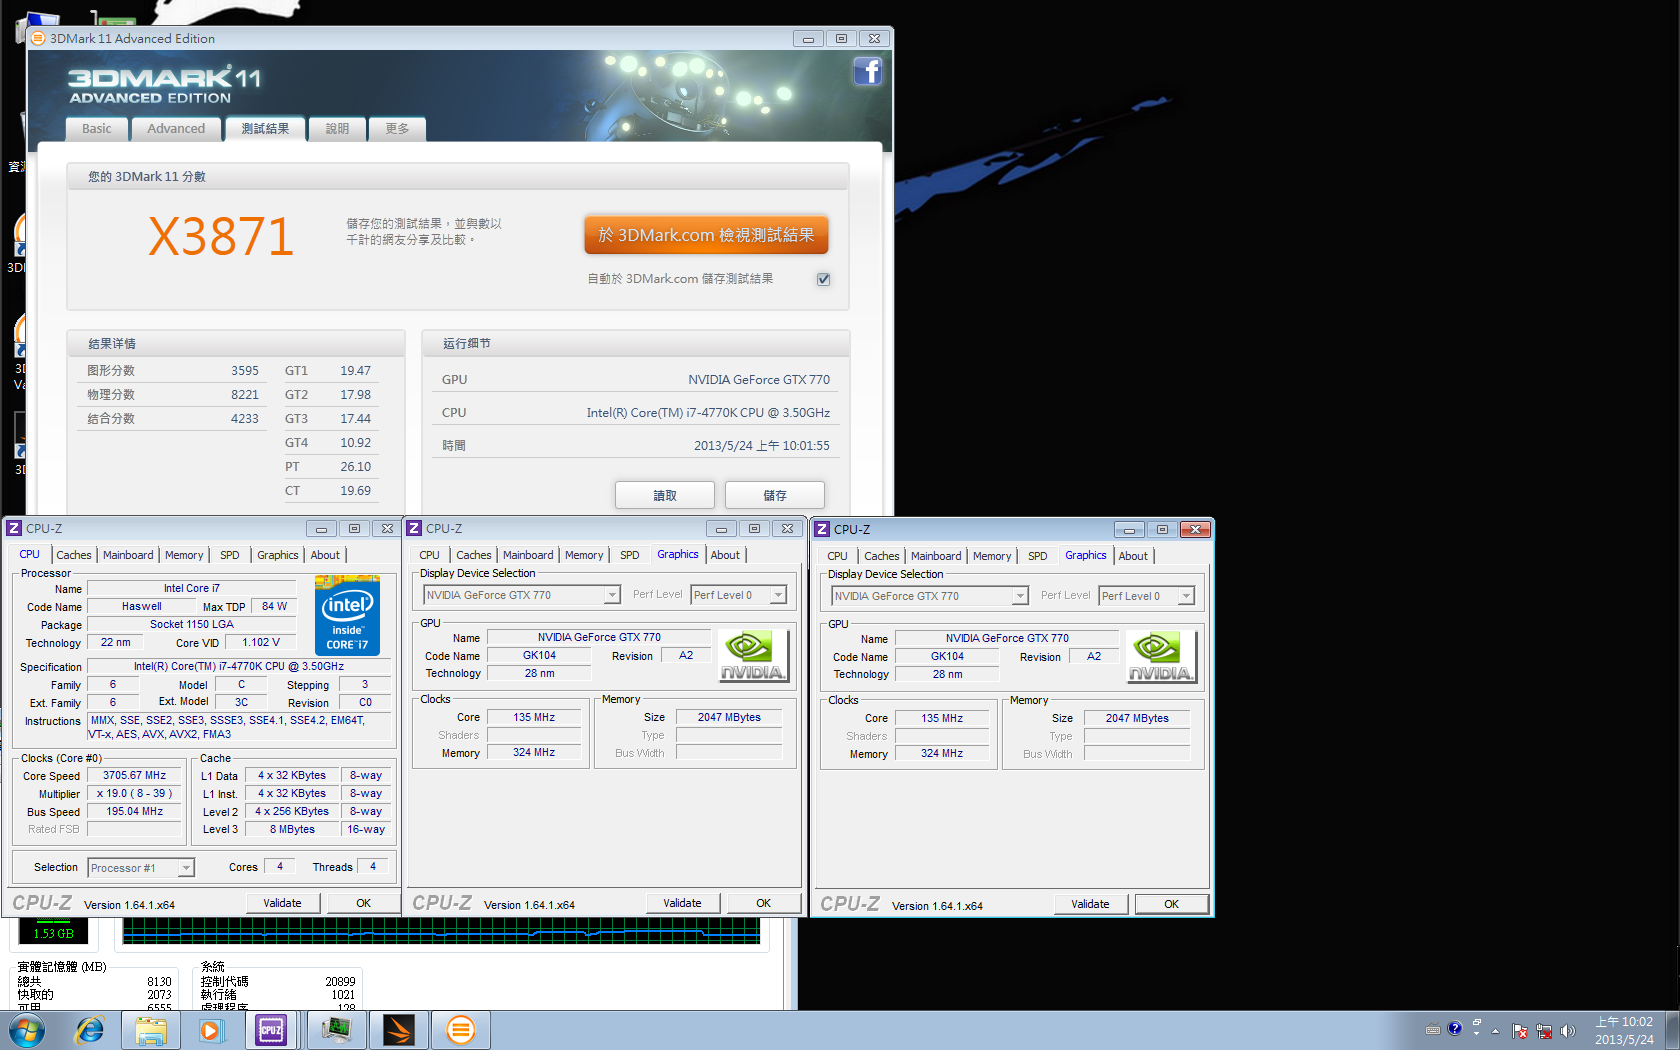
Task: Click the blue help question mark tray icon
Action: [1455, 1028]
